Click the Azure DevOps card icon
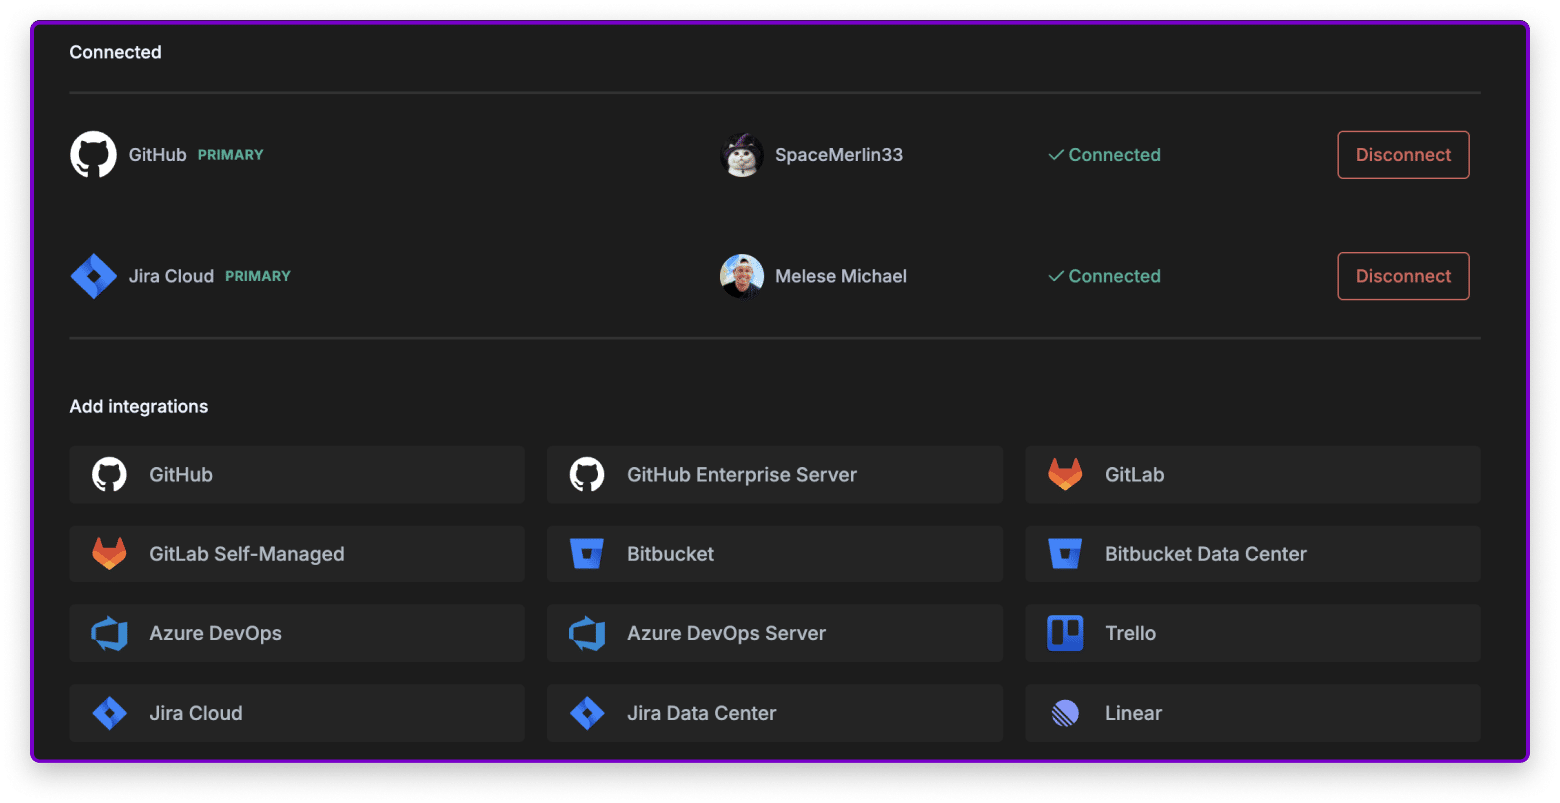Viewport: 1560px width, 803px height. coord(109,633)
